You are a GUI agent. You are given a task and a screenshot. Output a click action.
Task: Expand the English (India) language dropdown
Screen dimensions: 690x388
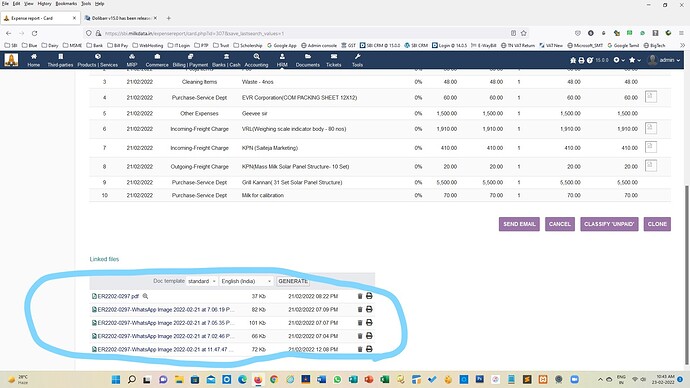tap(246, 281)
